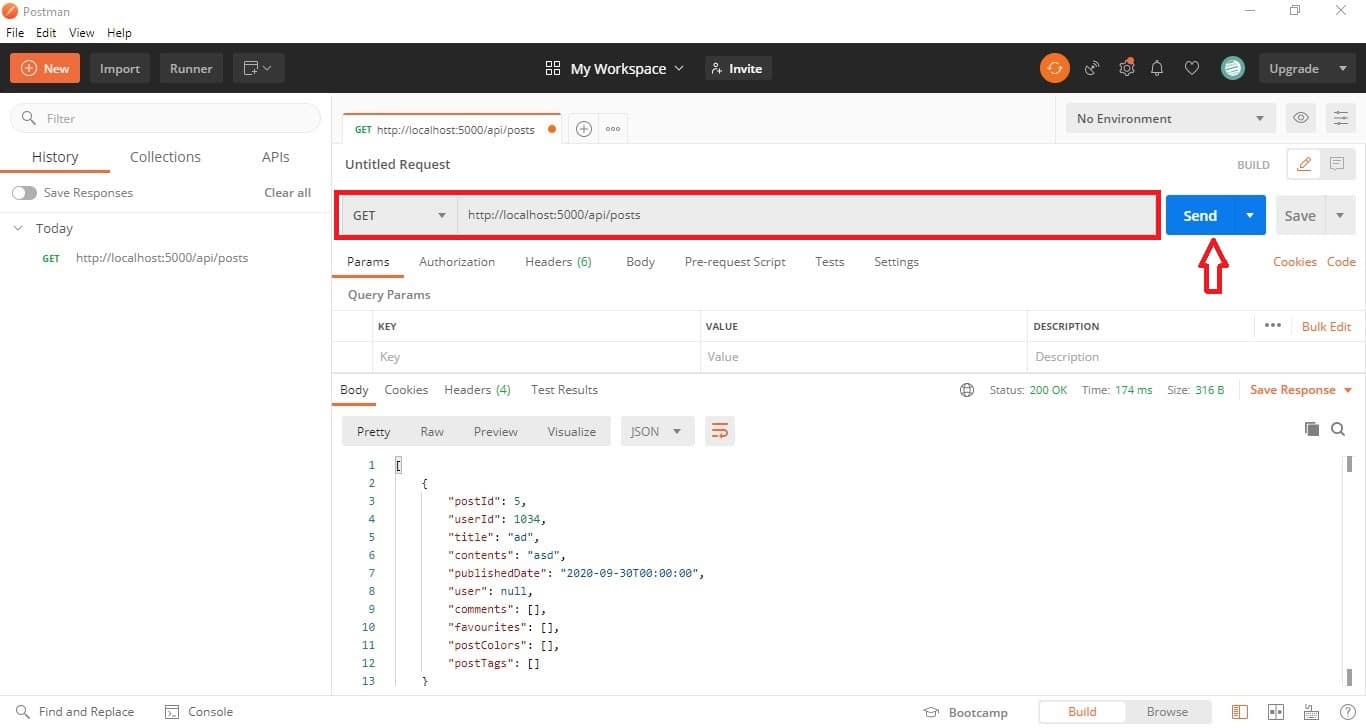Open the user avatar menu
Viewport: 1366px width, 728px height.
click(1232, 68)
